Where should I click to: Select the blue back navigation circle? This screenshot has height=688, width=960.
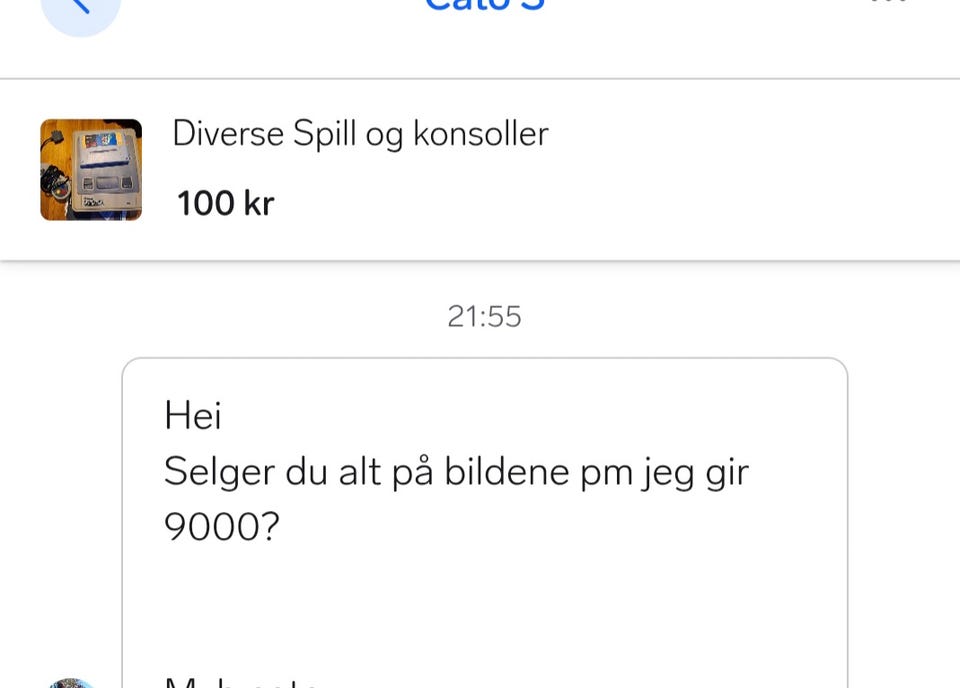coord(82,8)
